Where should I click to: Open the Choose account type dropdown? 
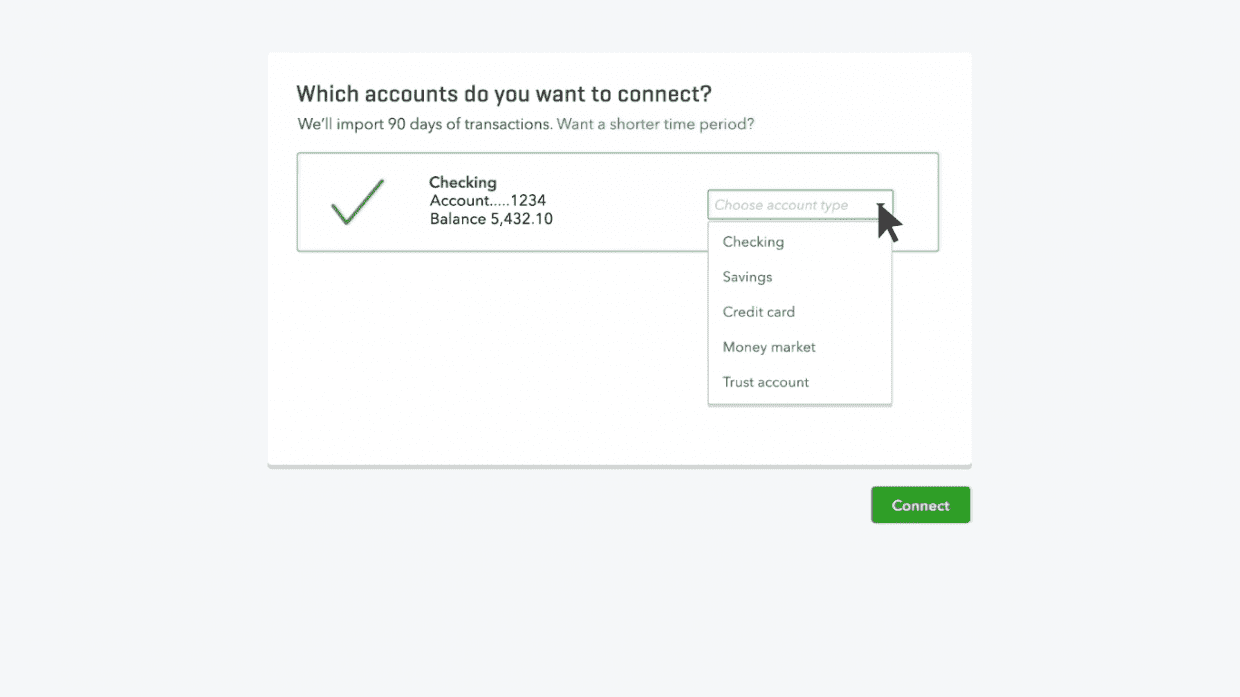point(800,204)
